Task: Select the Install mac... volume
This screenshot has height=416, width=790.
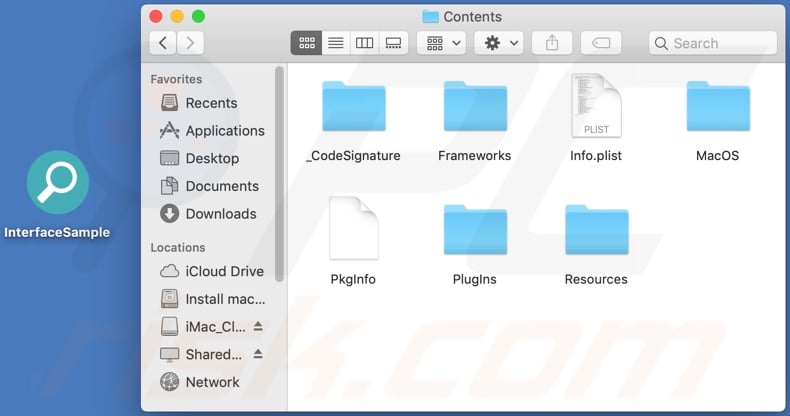Action: pyautogui.click(x=213, y=299)
